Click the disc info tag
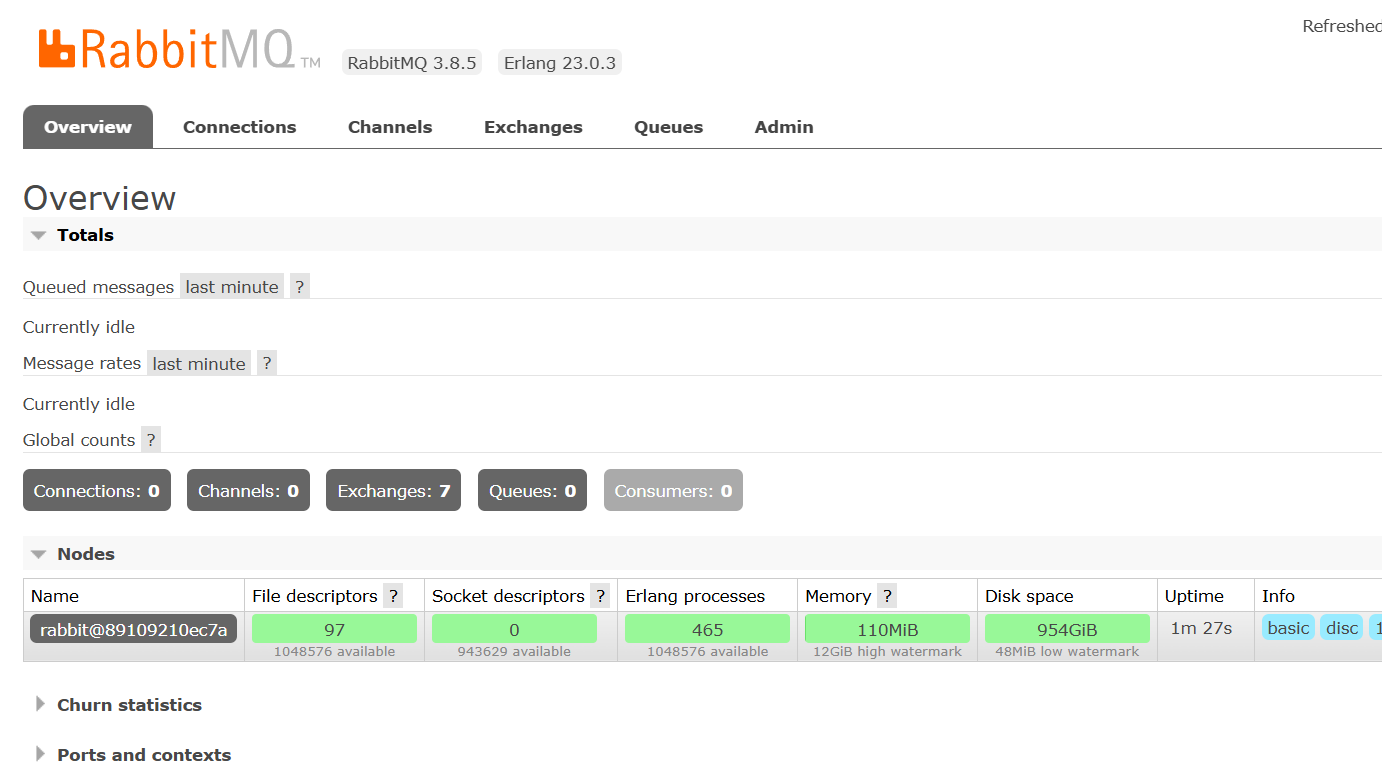This screenshot has height=776, width=1382. coord(1342,628)
